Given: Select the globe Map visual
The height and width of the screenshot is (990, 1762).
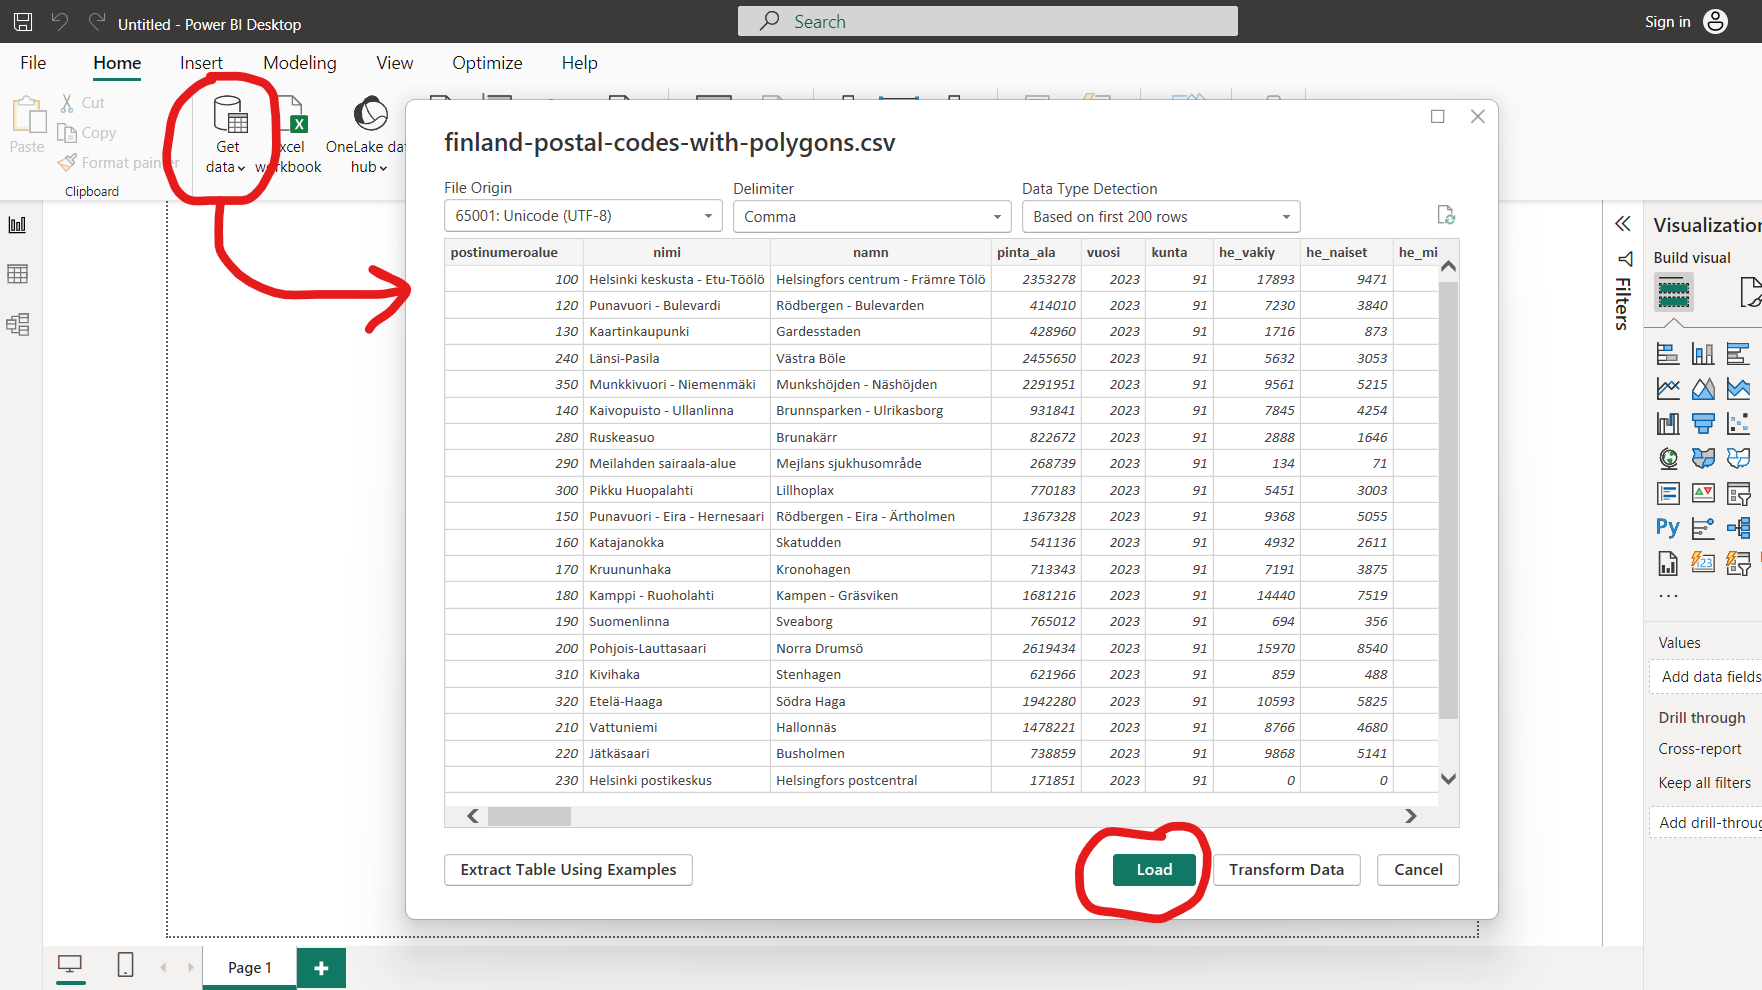Looking at the screenshot, I should coord(1668,458).
